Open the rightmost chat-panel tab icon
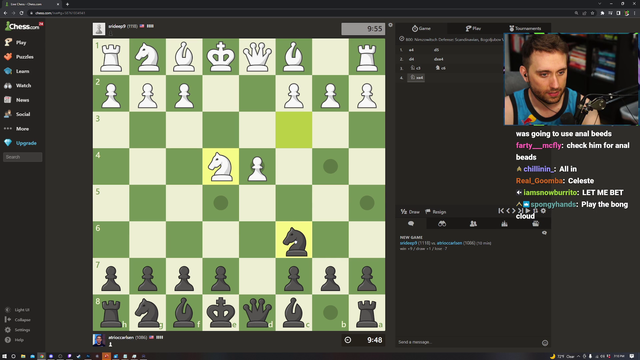This screenshot has height=360, width=640. point(536,223)
